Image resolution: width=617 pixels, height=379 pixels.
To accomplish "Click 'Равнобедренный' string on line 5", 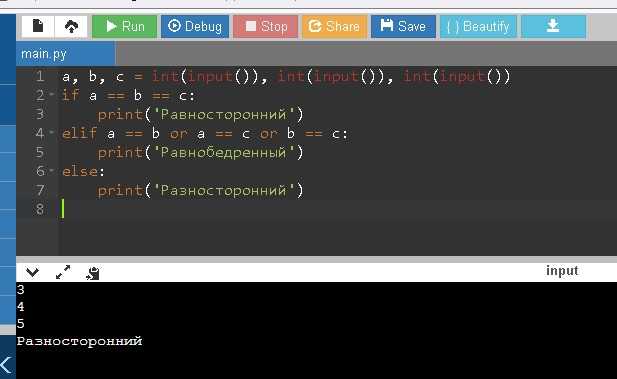I will 224,152.
